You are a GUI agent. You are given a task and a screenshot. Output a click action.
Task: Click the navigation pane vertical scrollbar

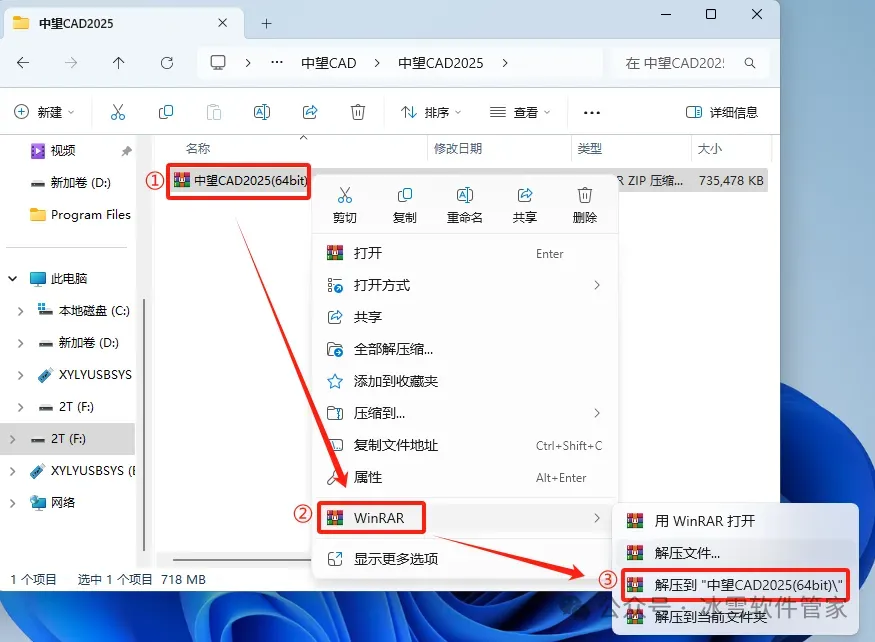coord(144,424)
